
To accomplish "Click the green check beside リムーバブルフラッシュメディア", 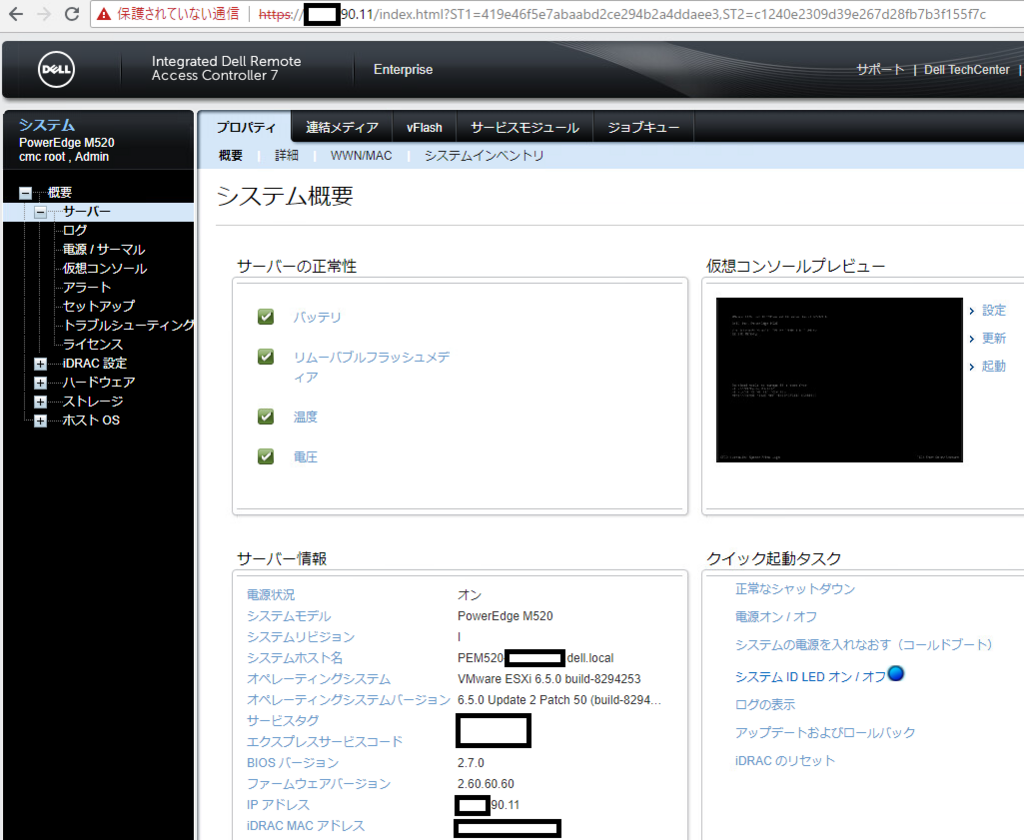I will point(266,357).
